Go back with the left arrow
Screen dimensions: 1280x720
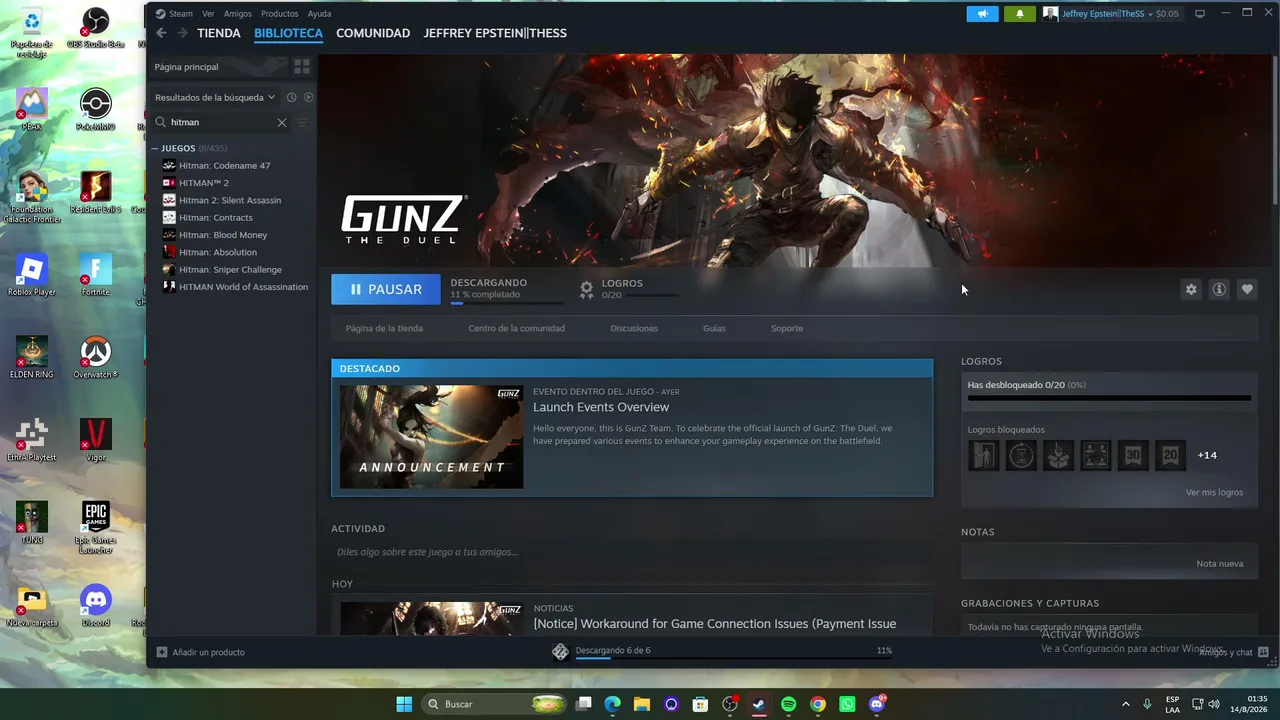pyautogui.click(x=162, y=33)
